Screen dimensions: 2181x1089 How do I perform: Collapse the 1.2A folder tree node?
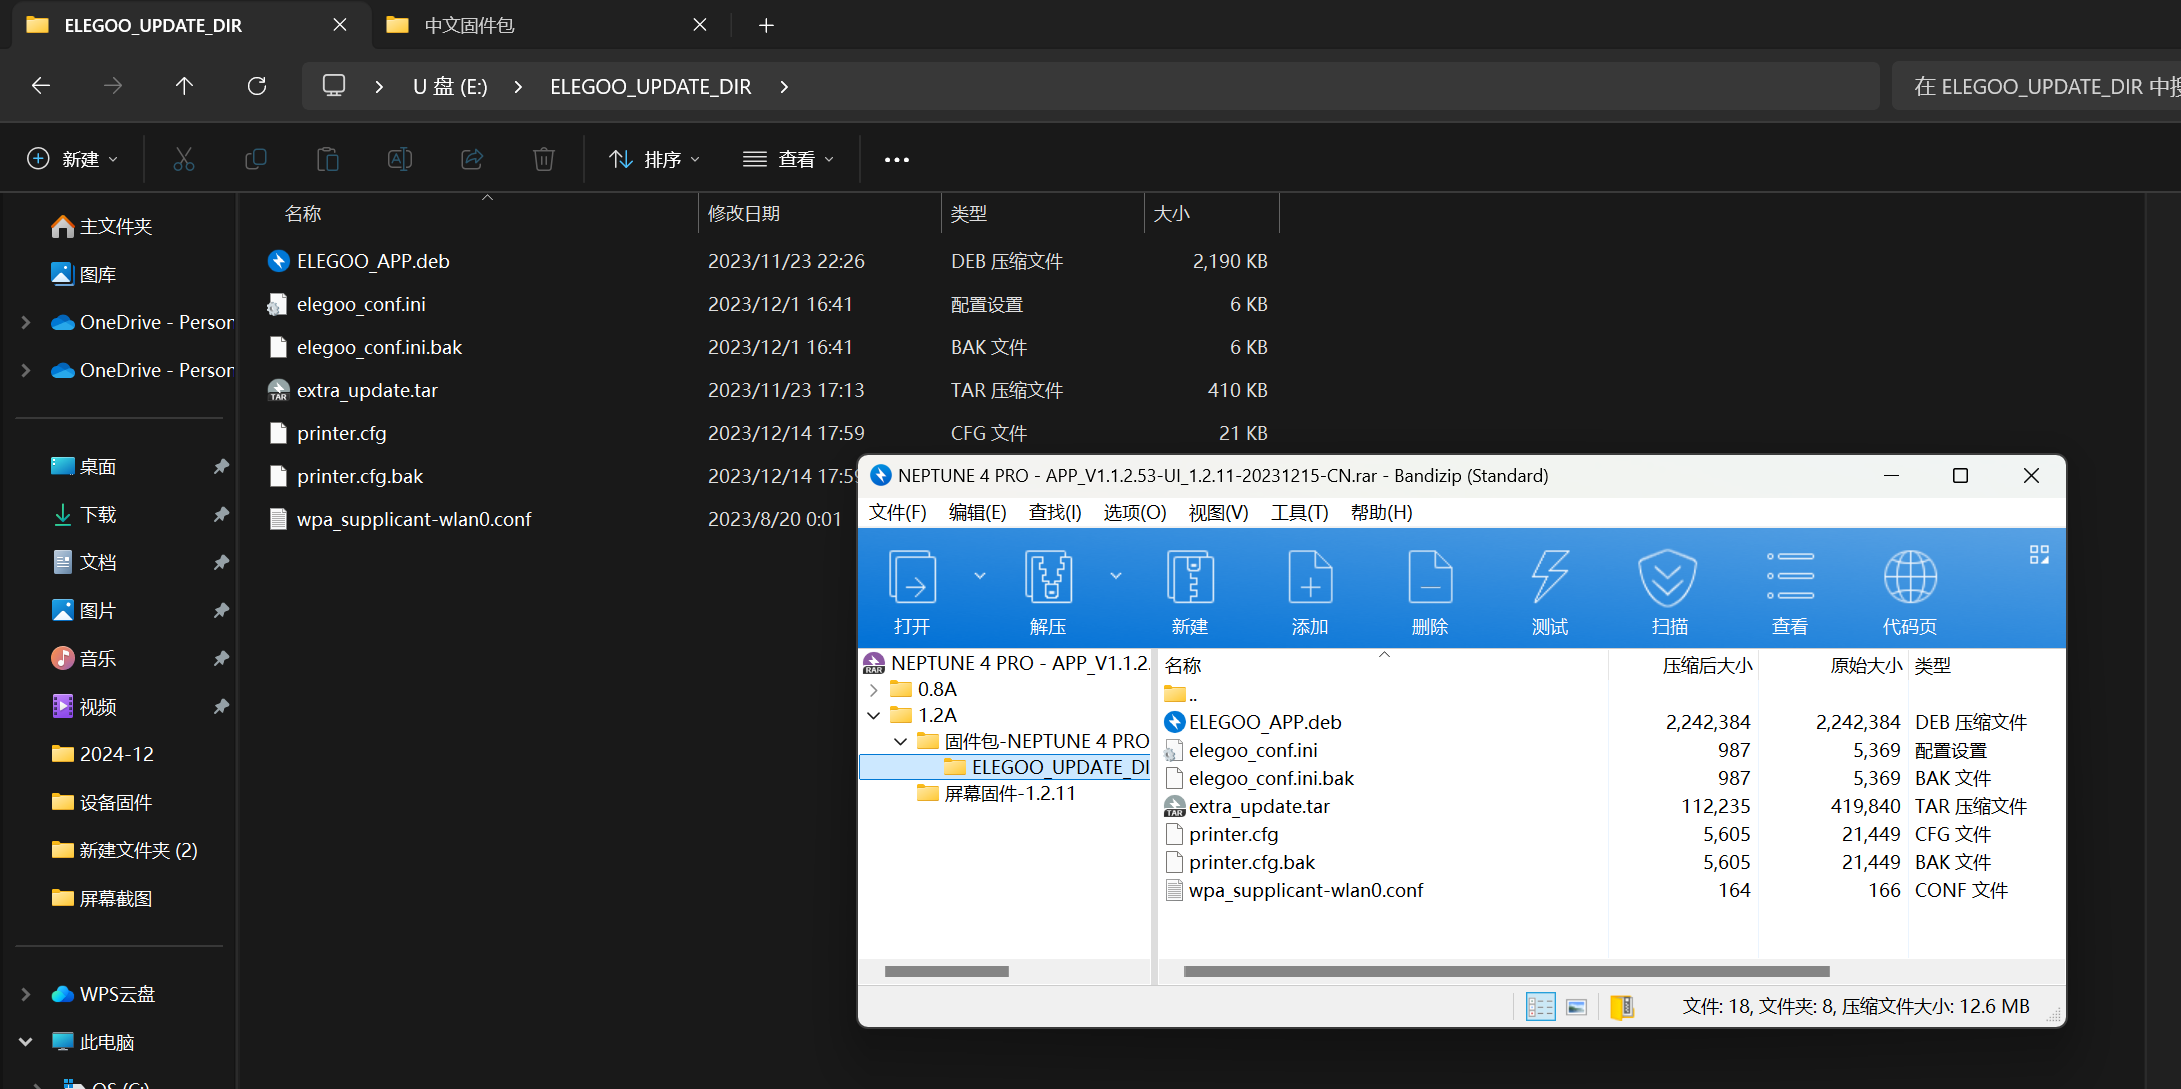874,716
